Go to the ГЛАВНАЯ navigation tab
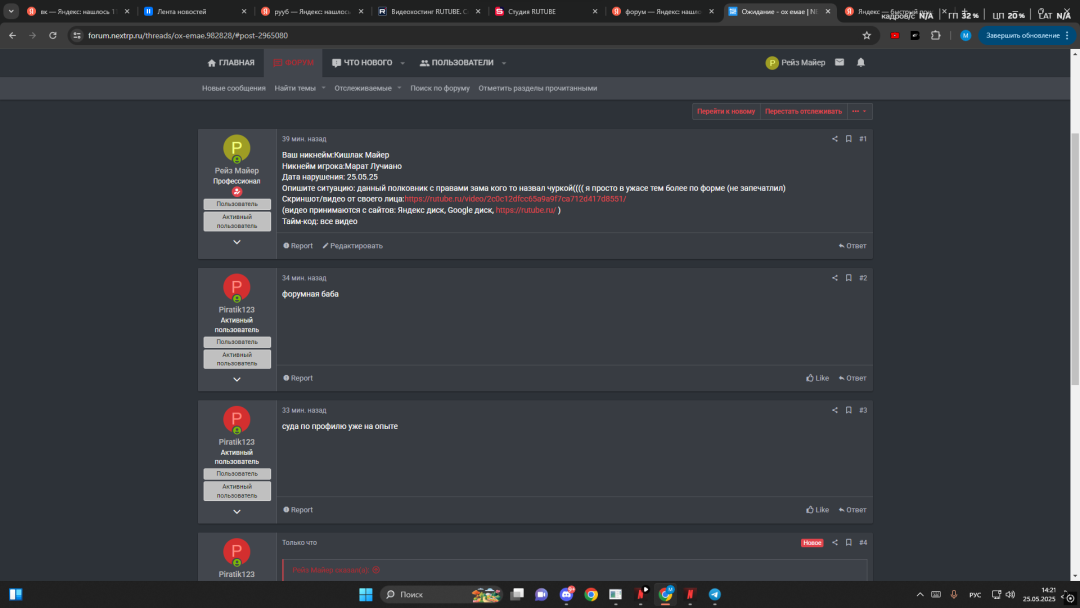 (x=231, y=63)
